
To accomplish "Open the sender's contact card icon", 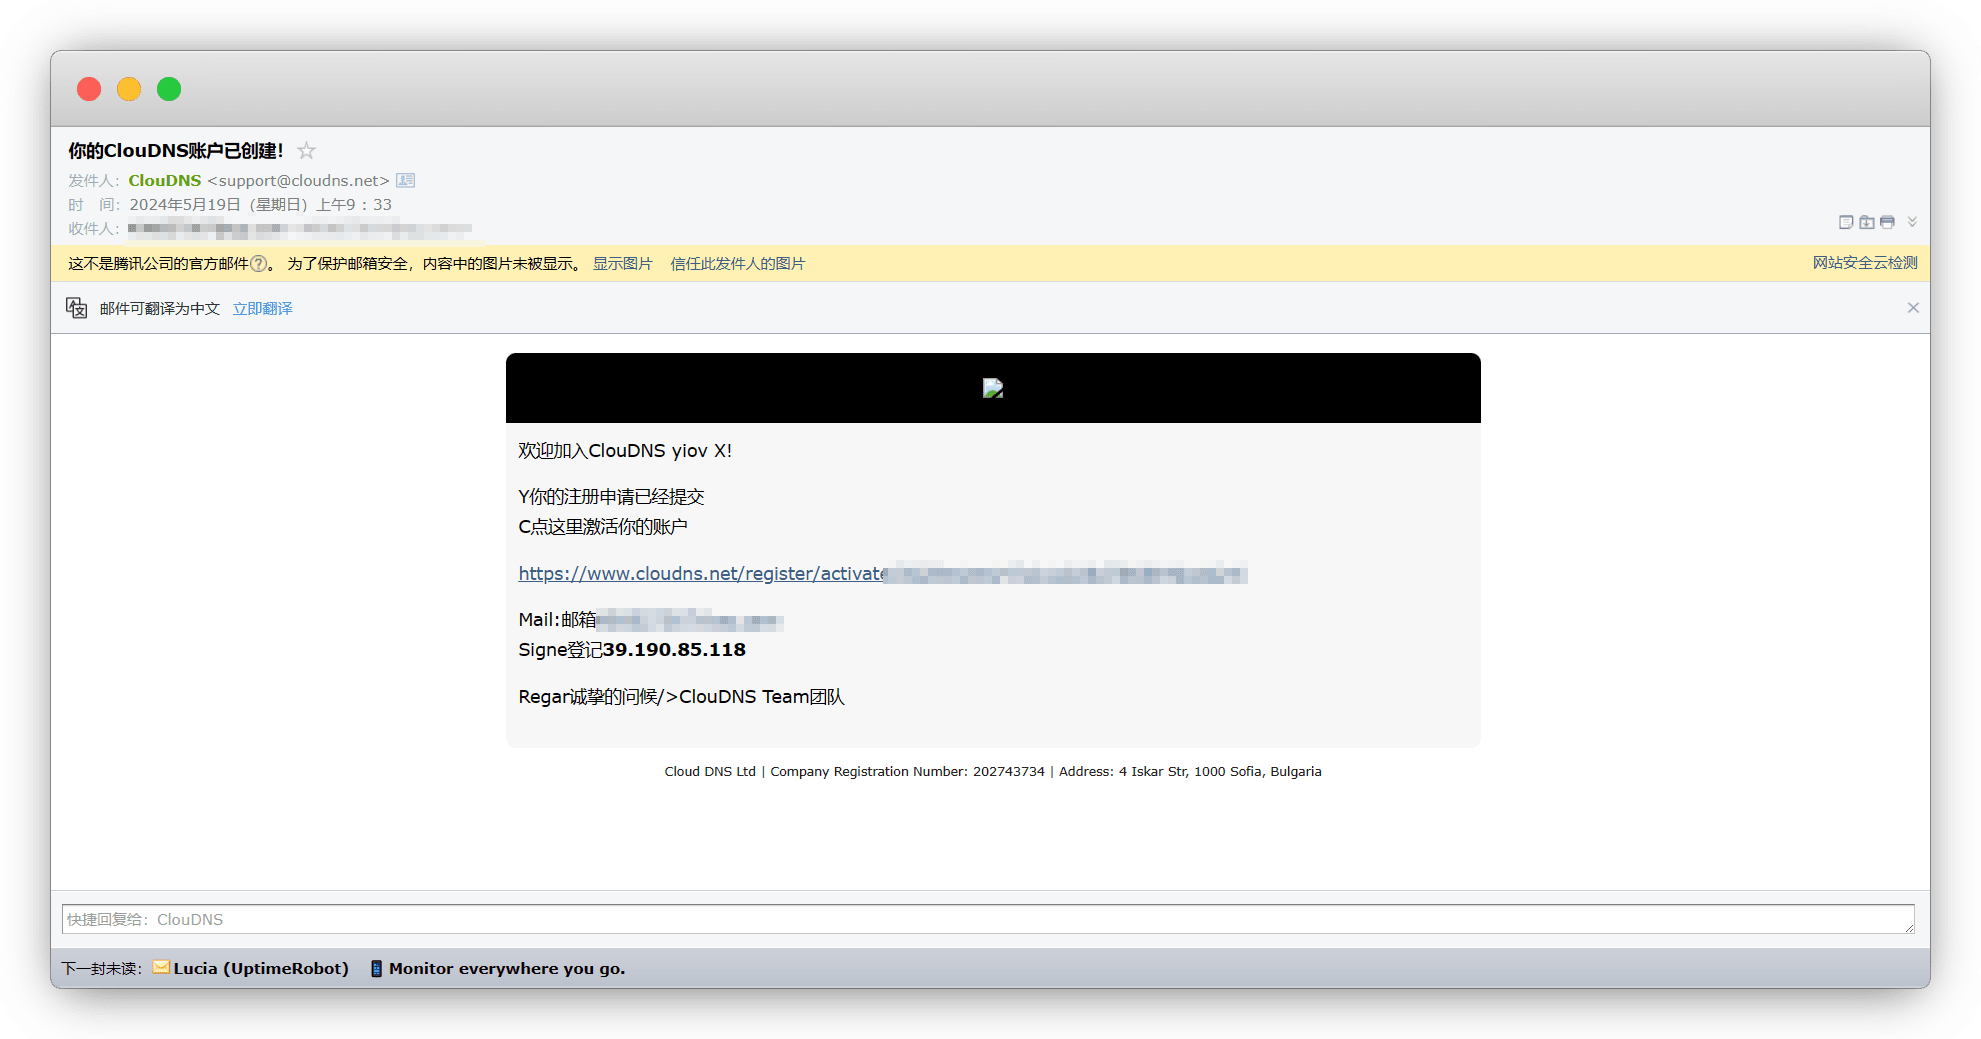I will (x=405, y=181).
